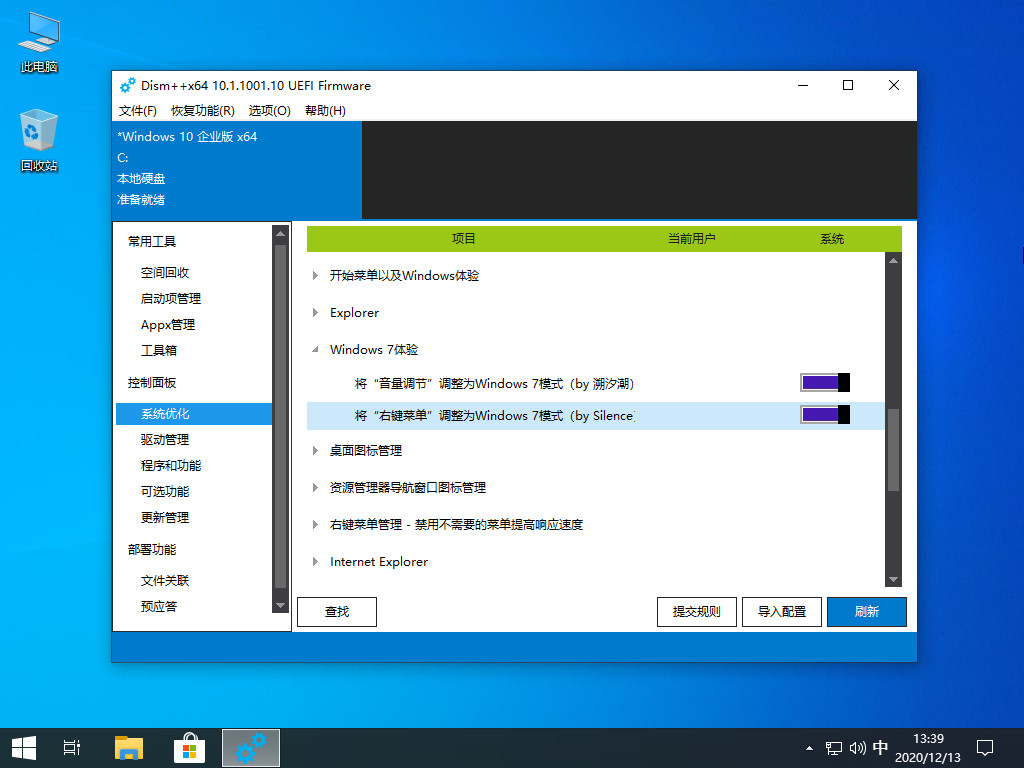Open the 回收站 (Recycle Bin)
Screen dimensions: 1024x768
click(37, 133)
